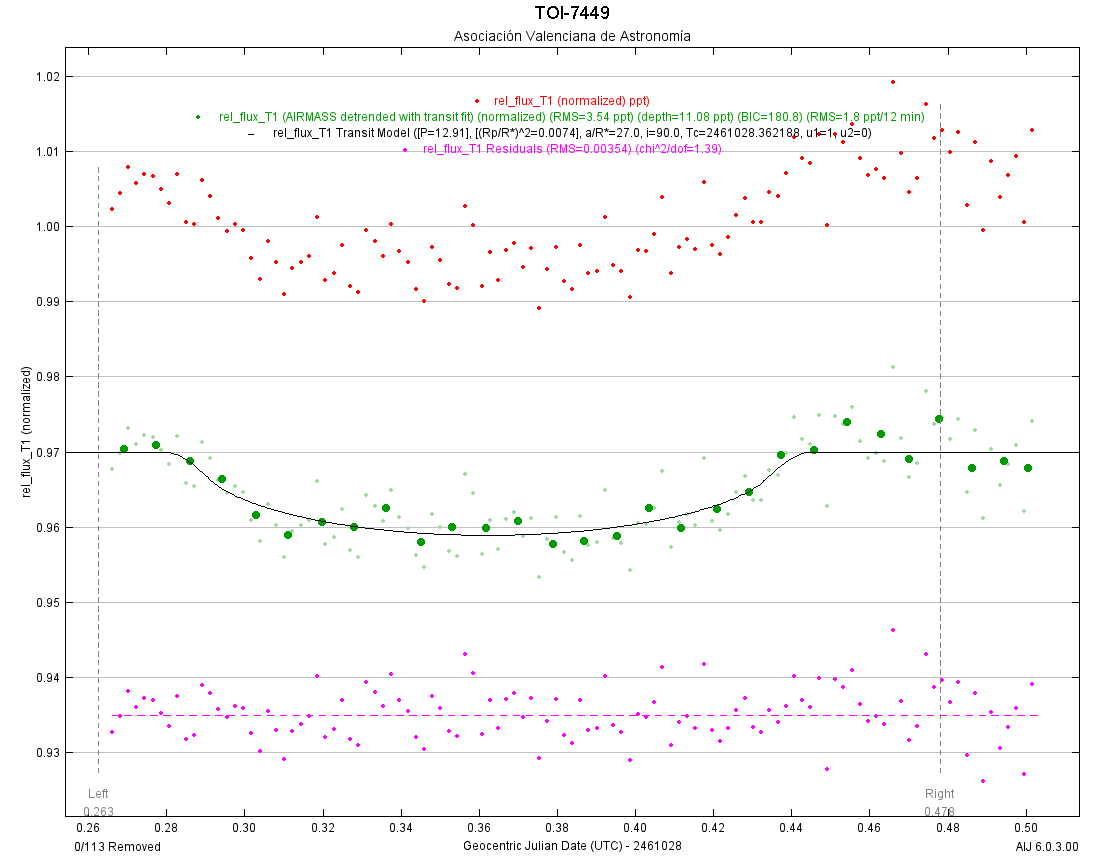Click the 1.02 y-axis tick label
Image resolution: width=1097 pixels, height=858 pixels.
46,77
